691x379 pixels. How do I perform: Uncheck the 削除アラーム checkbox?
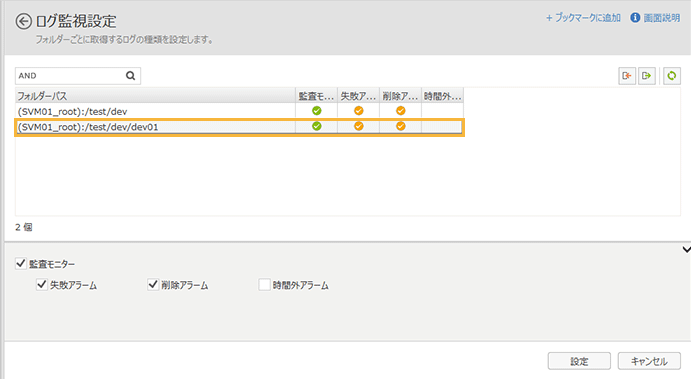(153, 284)
